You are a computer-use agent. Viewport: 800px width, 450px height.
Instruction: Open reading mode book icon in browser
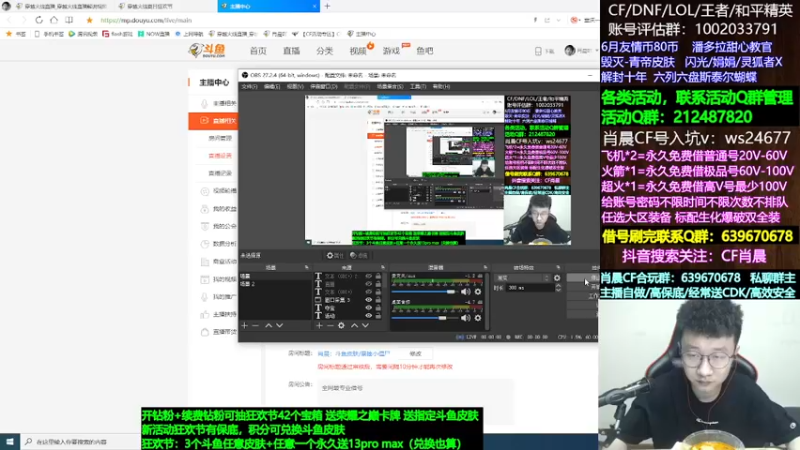click(69, 20)
